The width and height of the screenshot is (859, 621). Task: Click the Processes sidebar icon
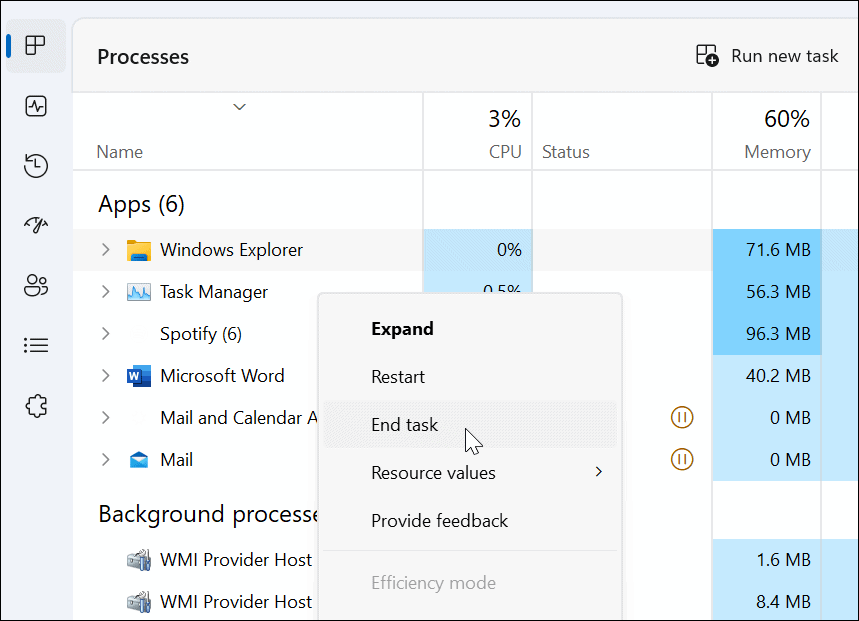pyautogui.click(x=35, y=45)
